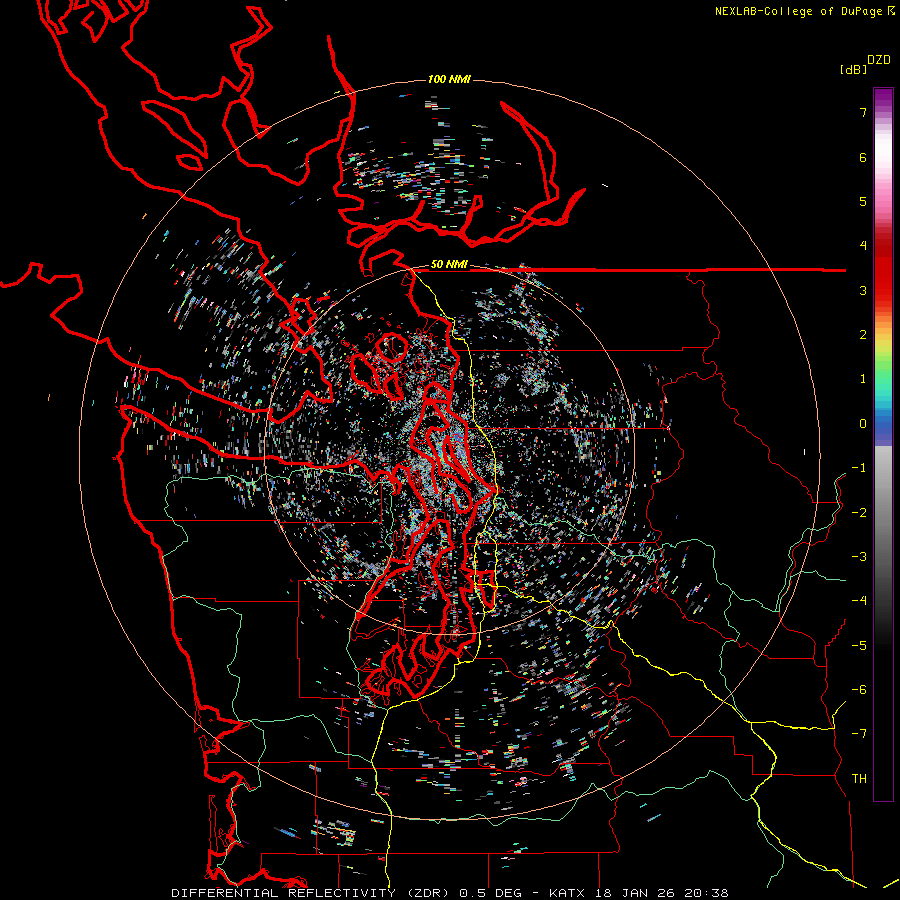Screen dimensions: 900x900
Task: Click the 5 dB scale value
Action: pyautogui.click(x=863, y=201)
